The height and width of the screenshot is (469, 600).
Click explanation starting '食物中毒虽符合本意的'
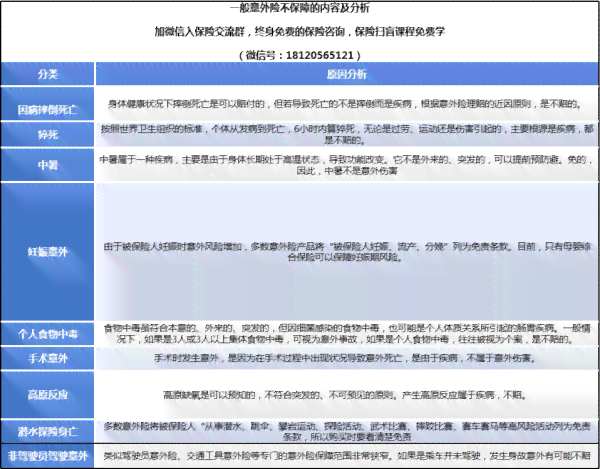point(347,334)
